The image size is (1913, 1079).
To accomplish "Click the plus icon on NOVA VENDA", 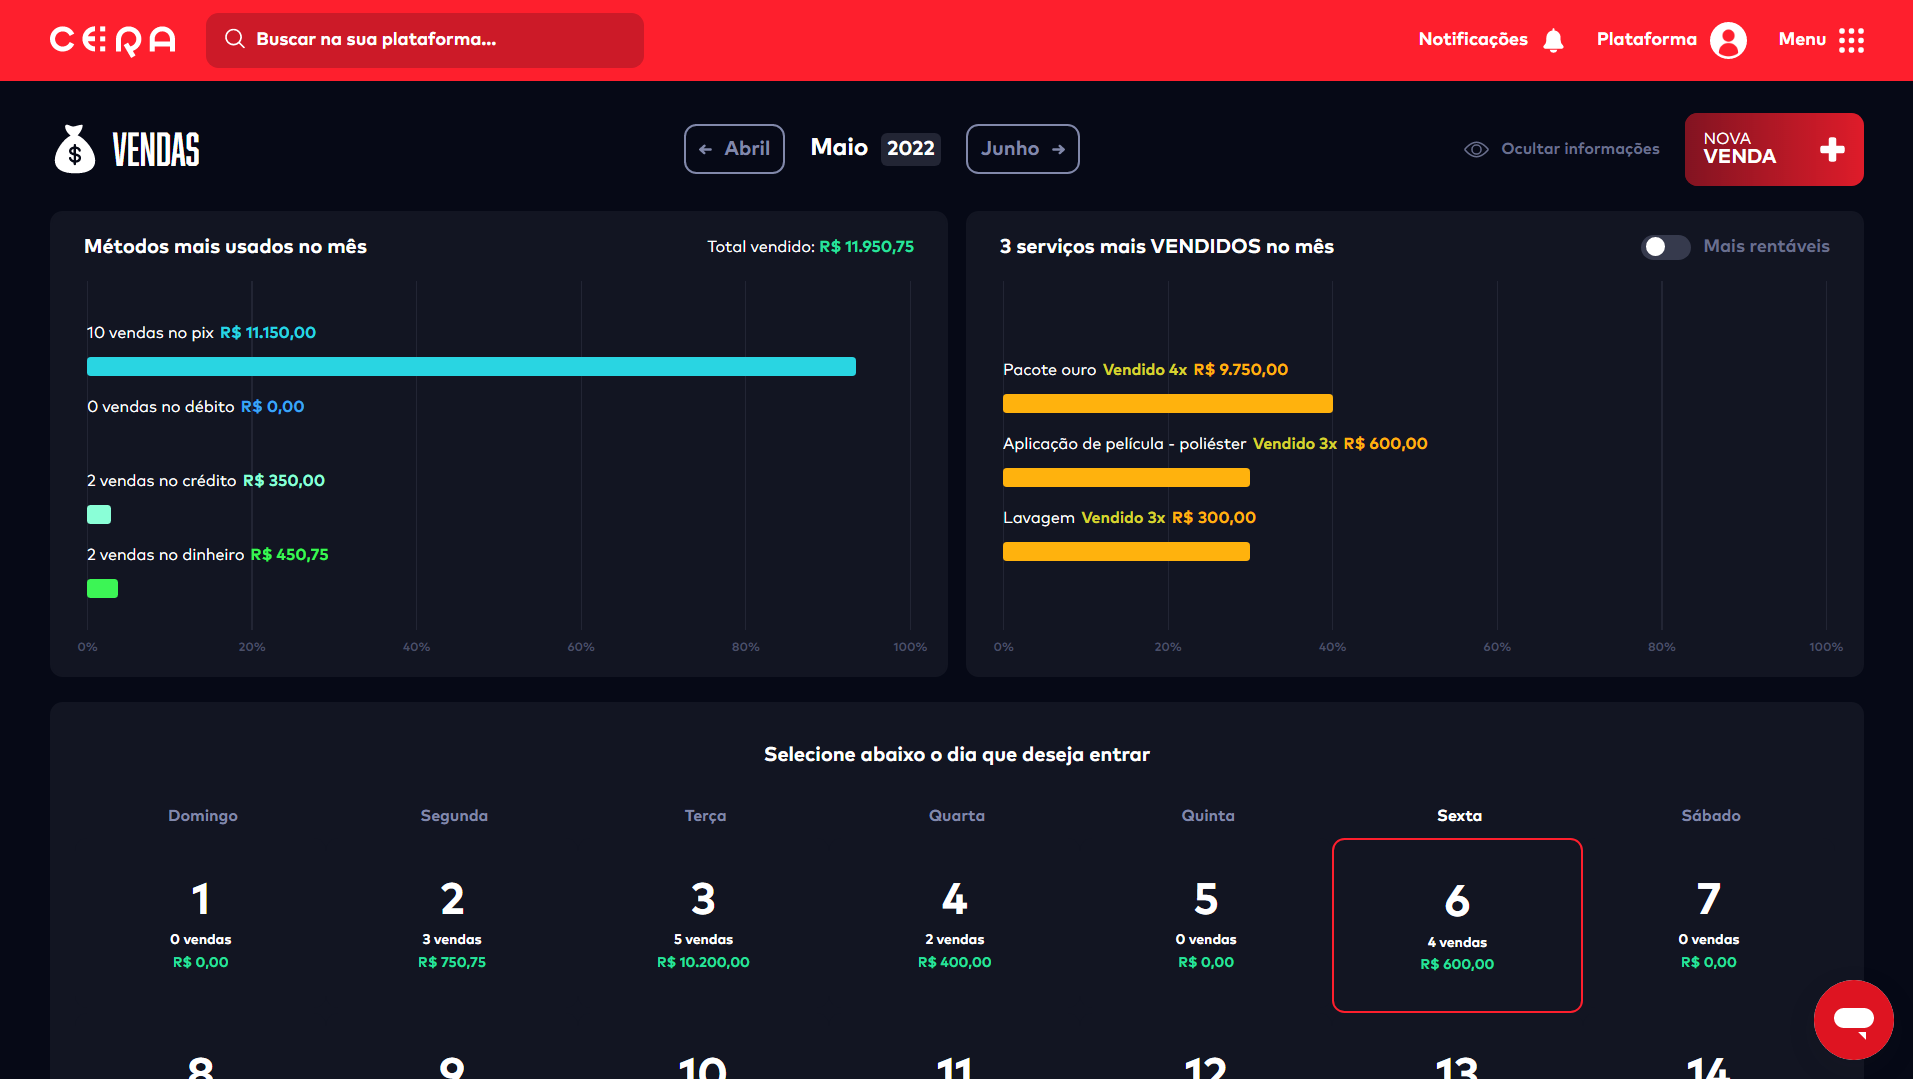I will 1832,150.
